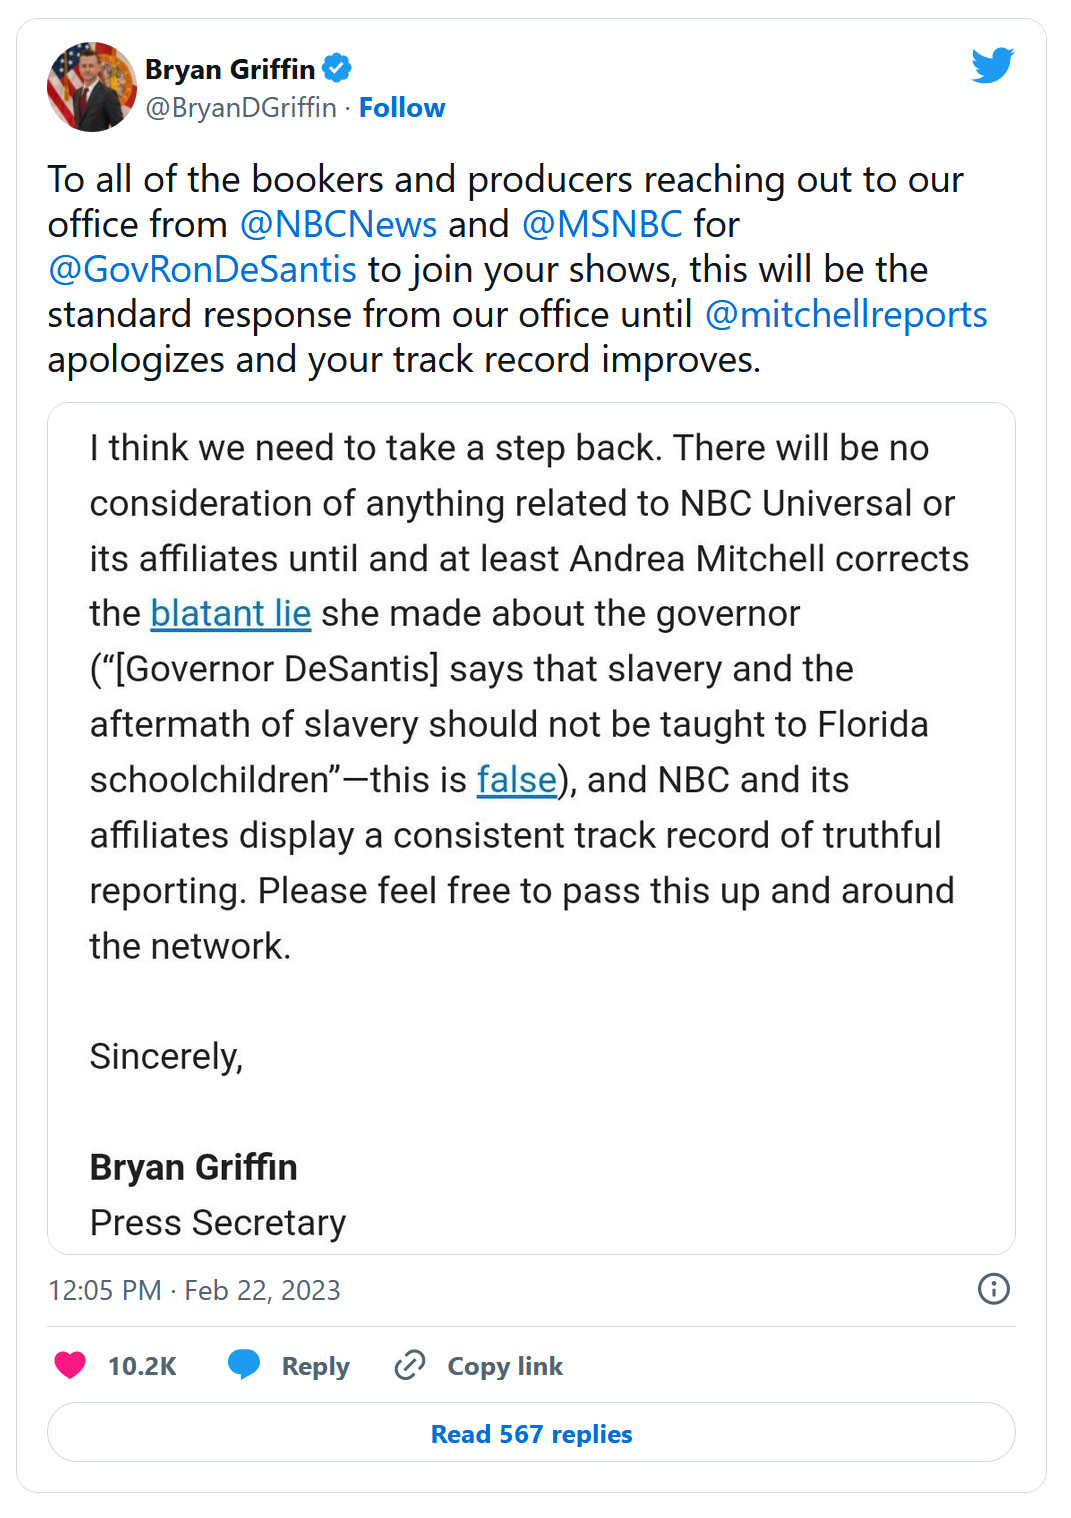This screenshot has width=1071, height=1518.
Task: Click the "false" hyperlink
Action: (x=516, y=779)
